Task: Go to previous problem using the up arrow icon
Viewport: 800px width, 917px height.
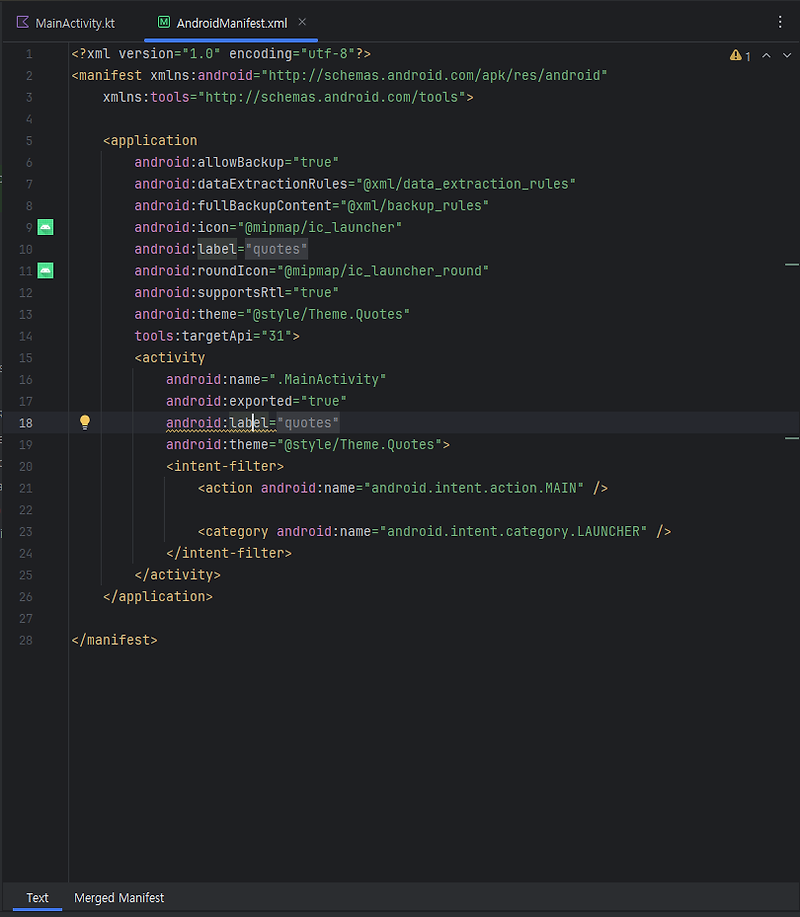Action: [766, 56]
